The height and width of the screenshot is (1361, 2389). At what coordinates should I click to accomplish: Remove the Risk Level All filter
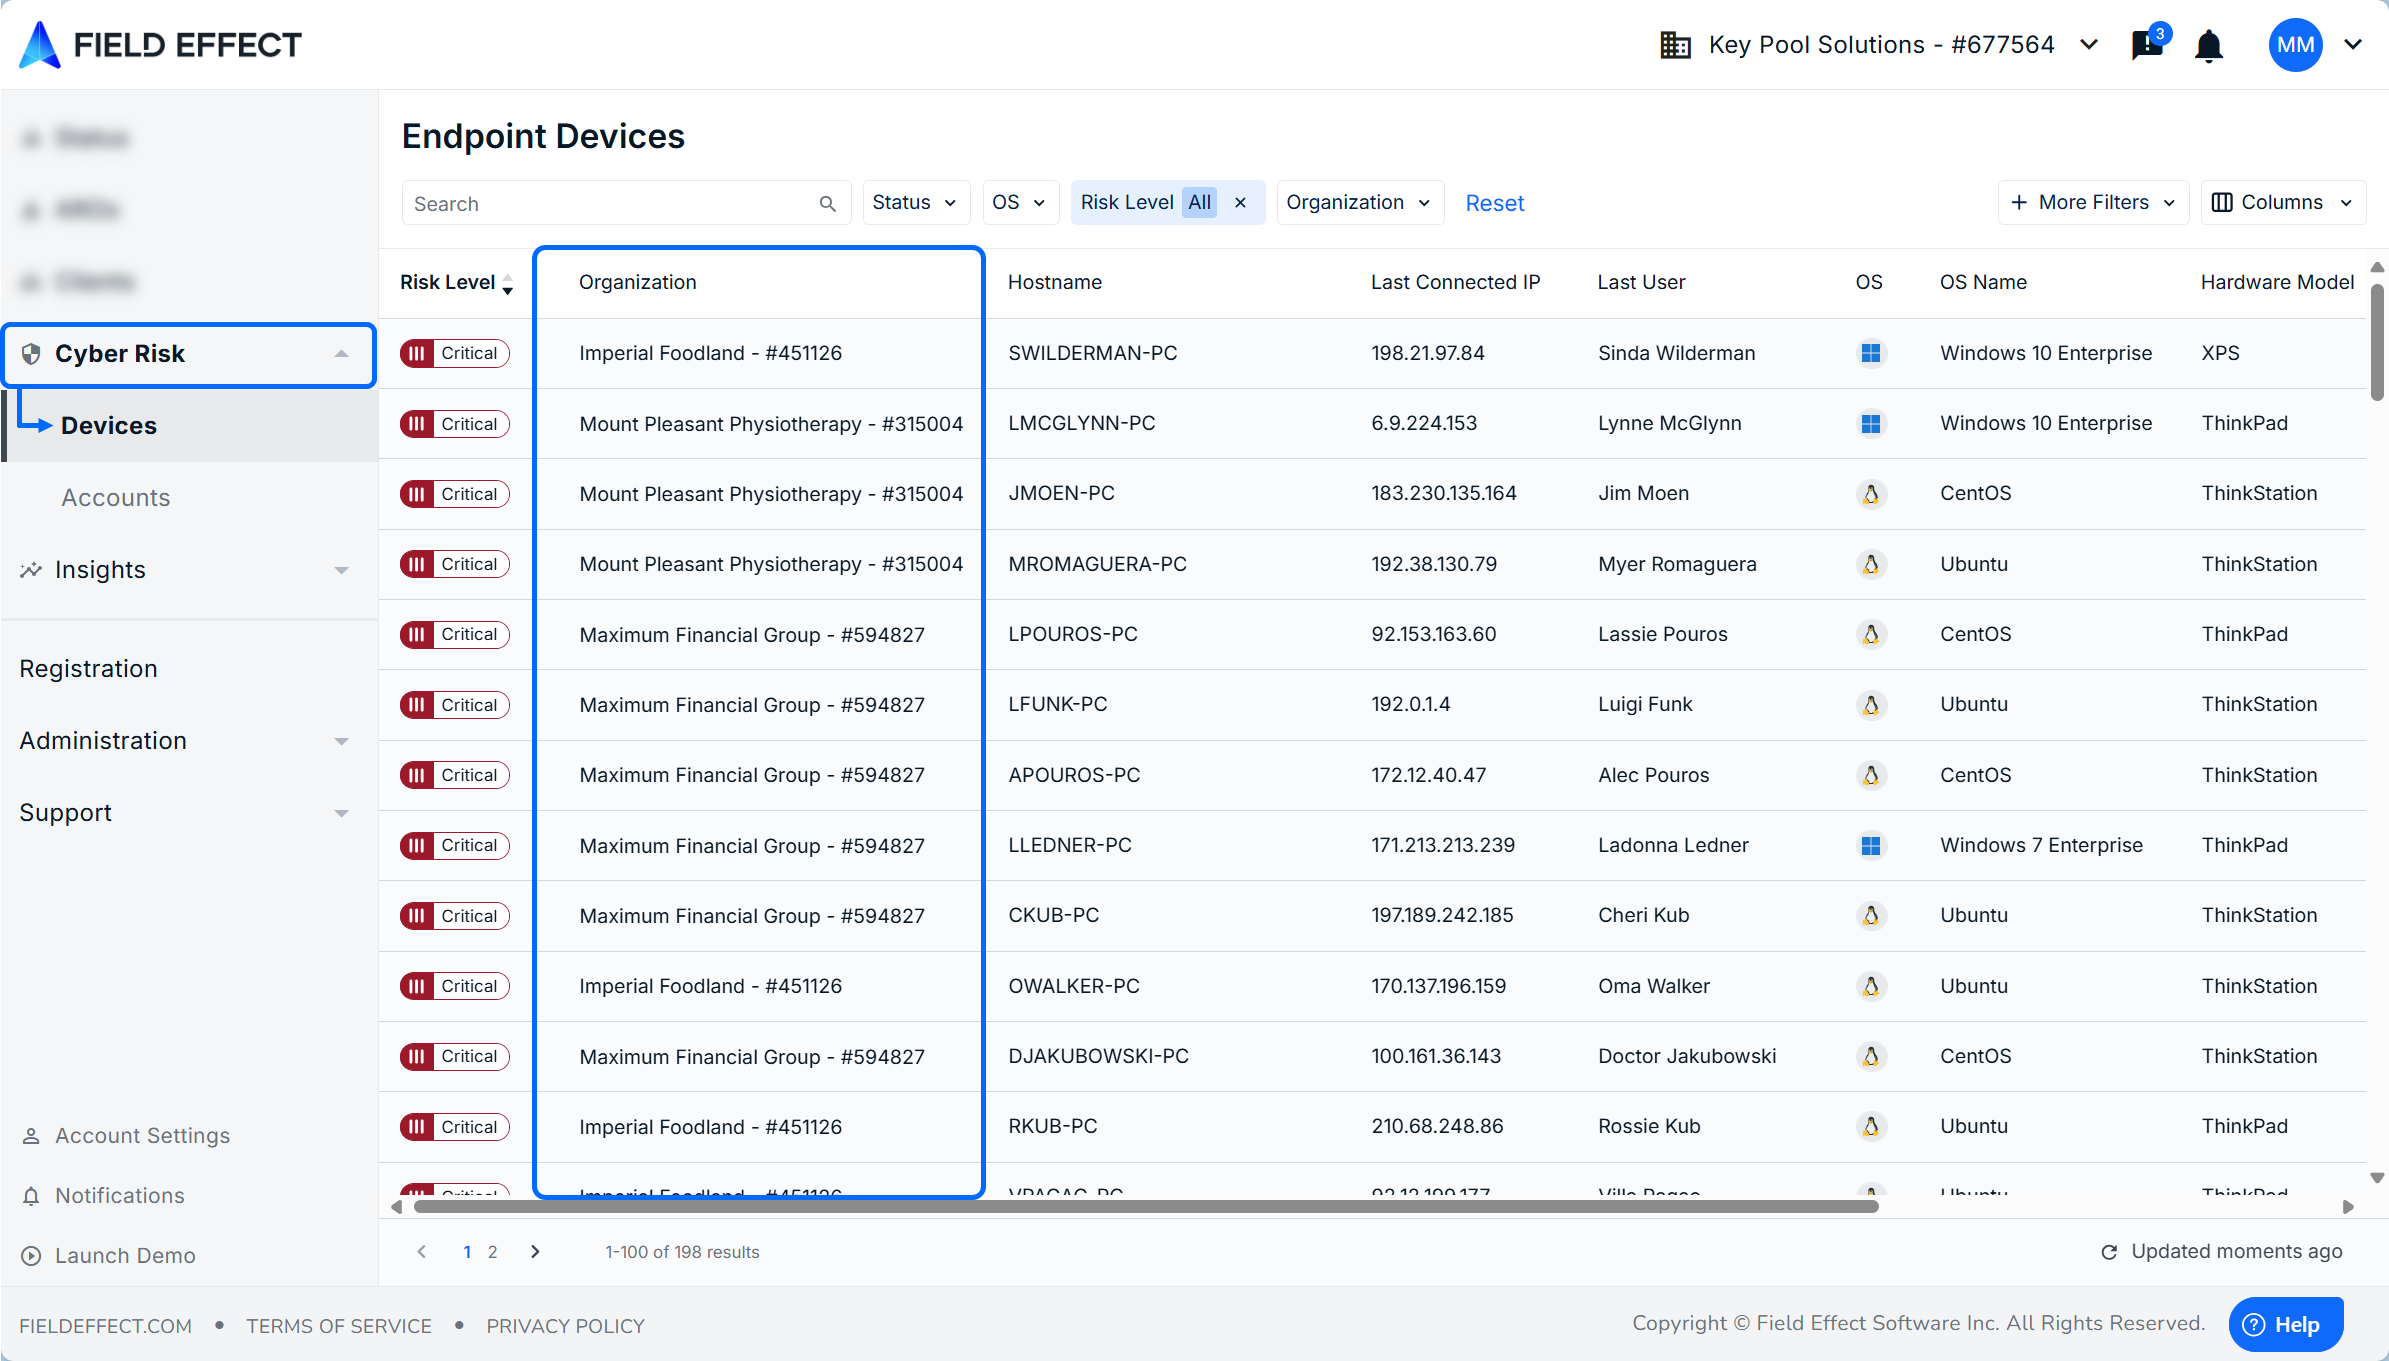tap(1240, 203)
